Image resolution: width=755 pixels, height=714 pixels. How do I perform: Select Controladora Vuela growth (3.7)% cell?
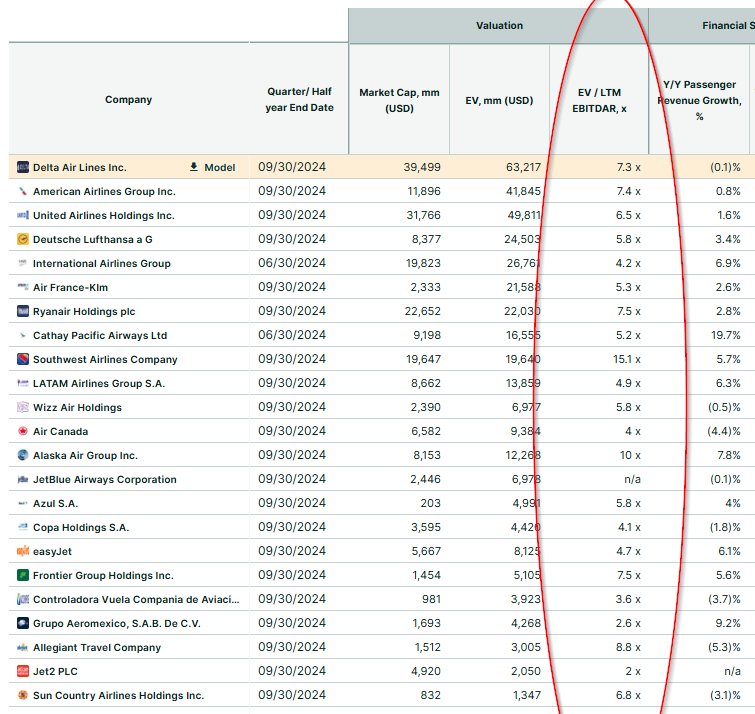724,599
